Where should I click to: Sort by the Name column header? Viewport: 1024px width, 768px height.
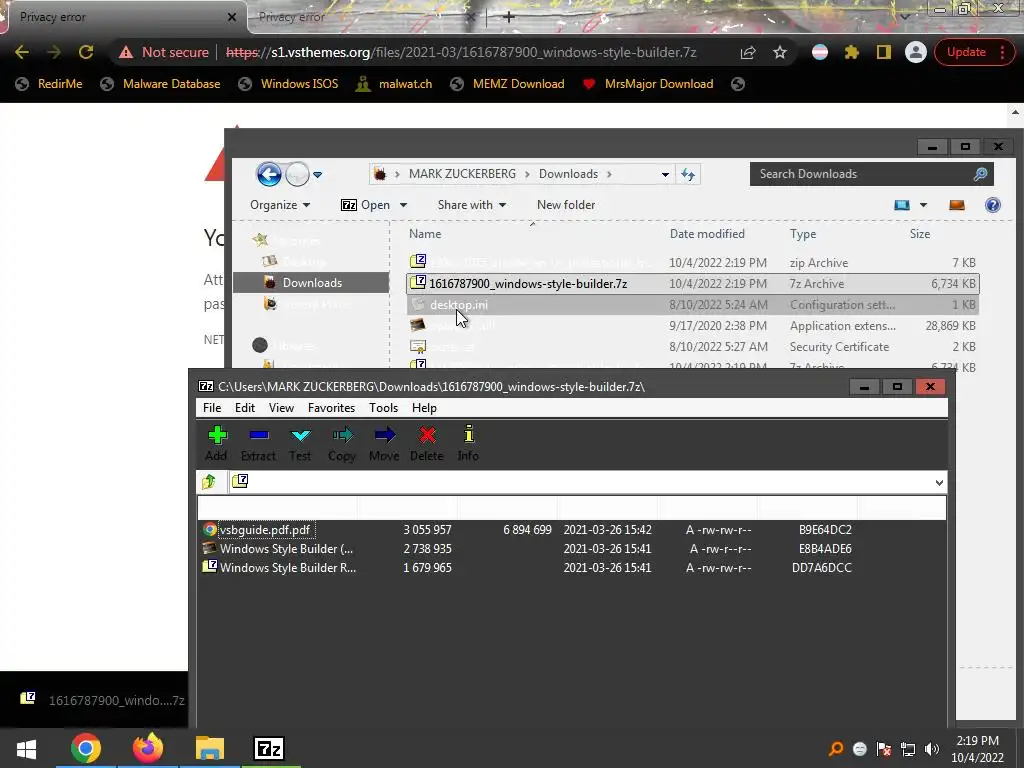(x=425, y=234)
